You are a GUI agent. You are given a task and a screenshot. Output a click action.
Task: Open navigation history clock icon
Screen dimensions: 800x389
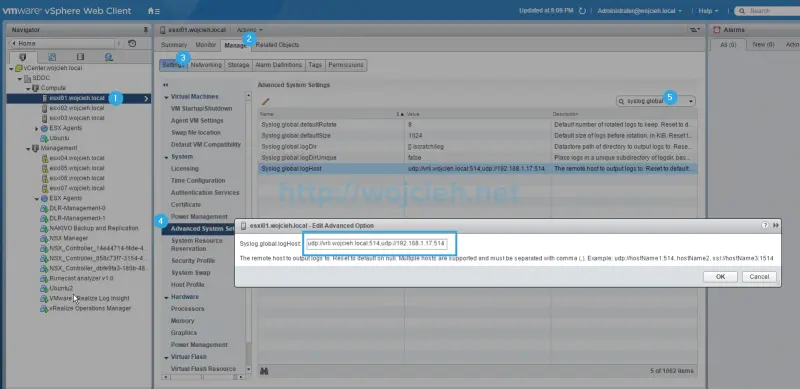coord(132,43)
